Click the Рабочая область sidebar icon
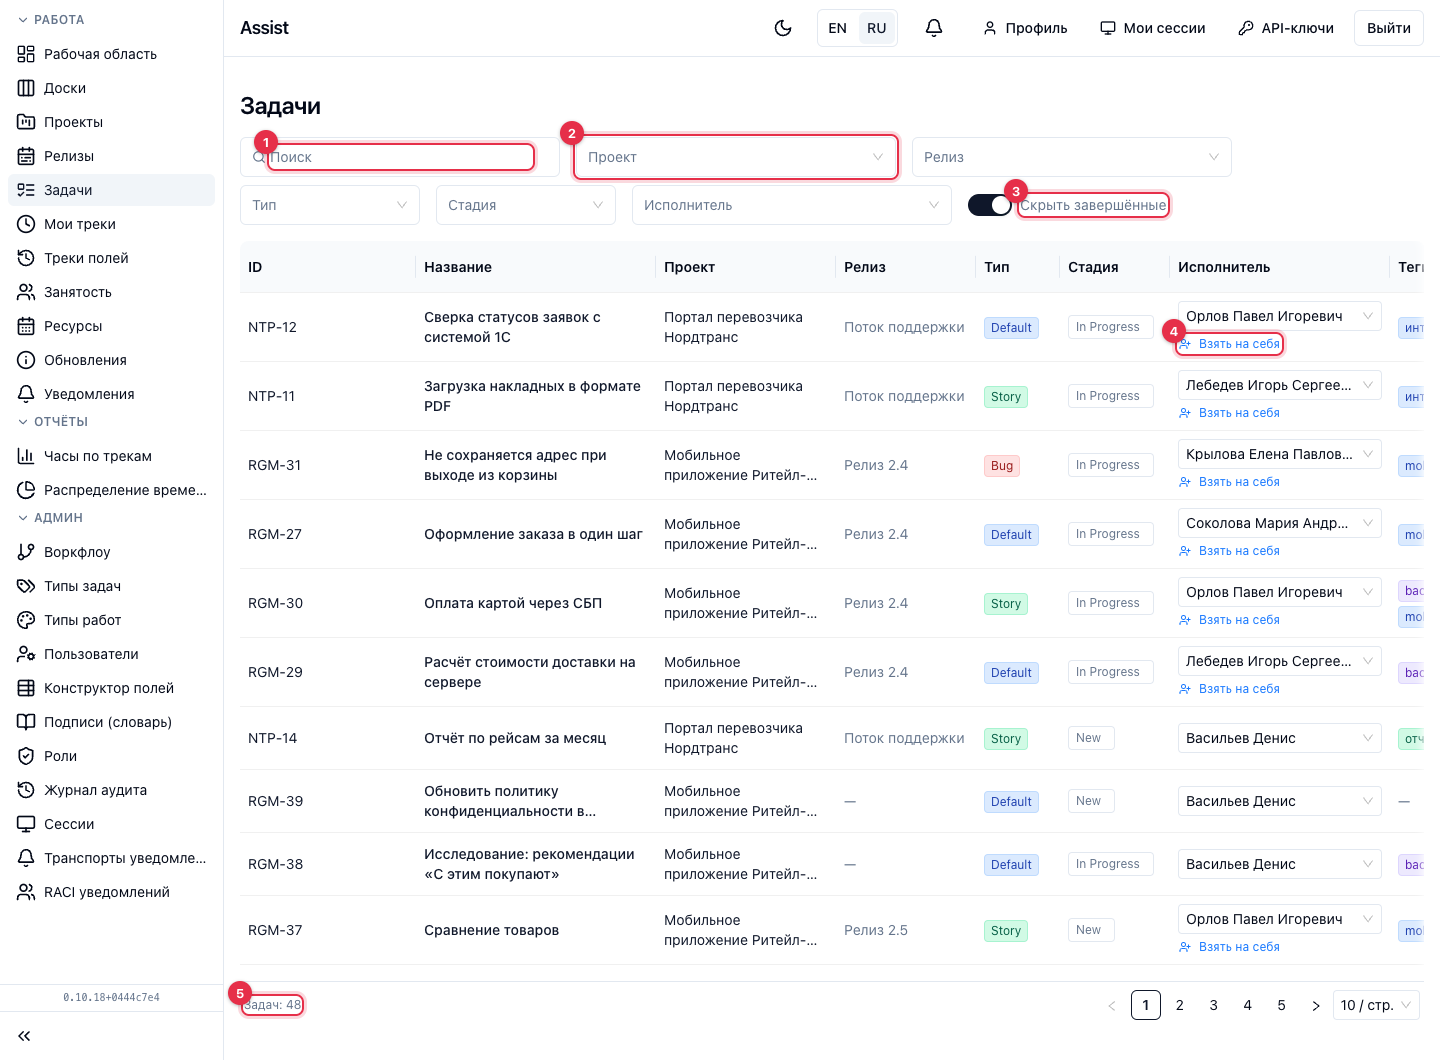Screen dimensions: 1440x1060 26,54
